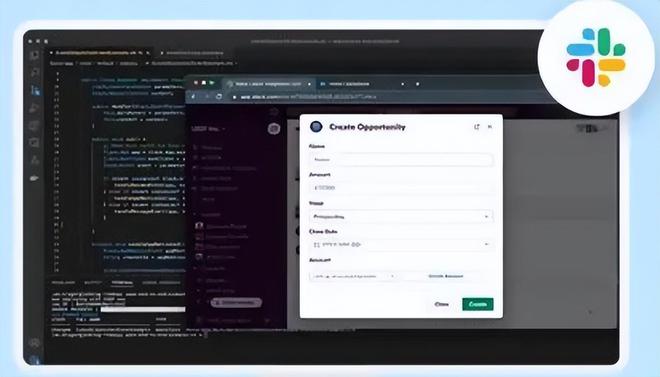
Task: Select the Terminal tab in bottom panel
Action: 122,283
